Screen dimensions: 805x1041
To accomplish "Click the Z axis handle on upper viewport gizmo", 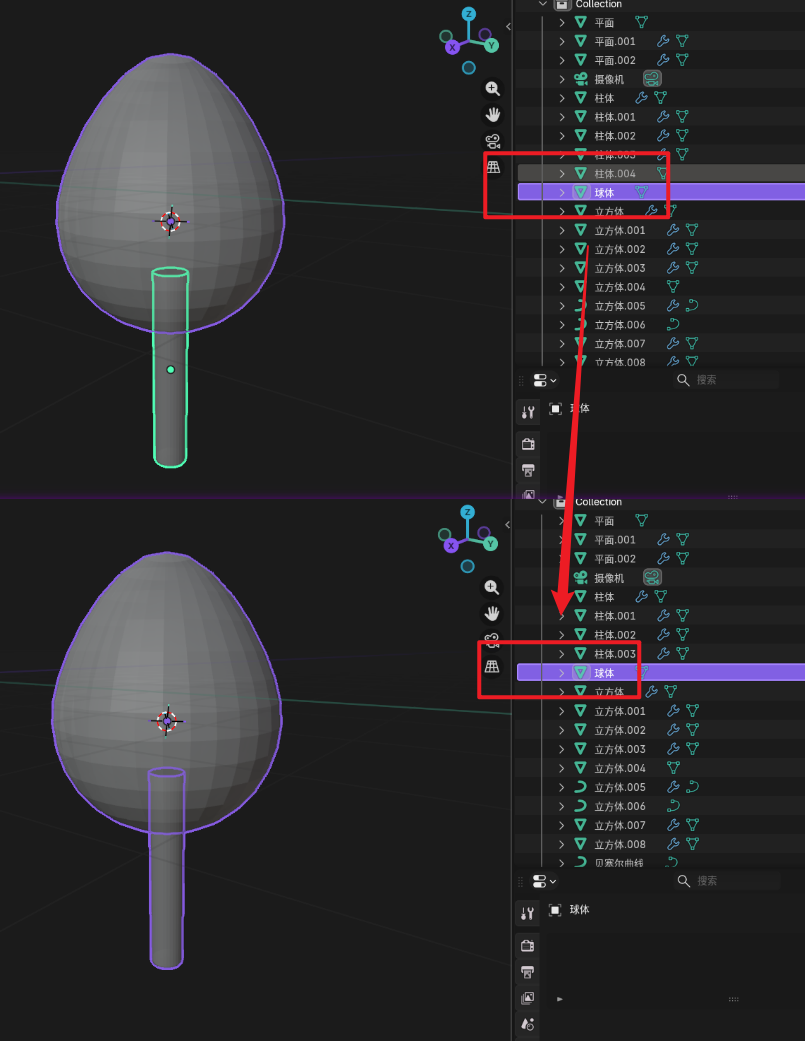I will point(469,15).
